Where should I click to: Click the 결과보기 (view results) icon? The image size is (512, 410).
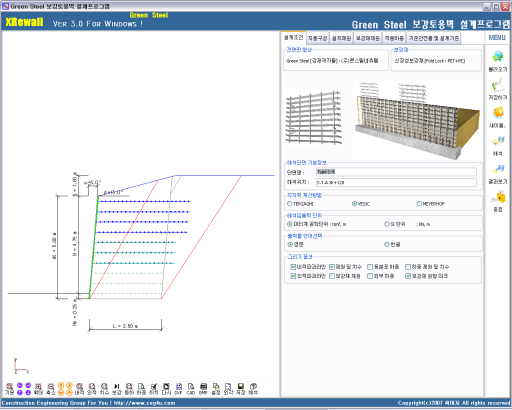498,170
